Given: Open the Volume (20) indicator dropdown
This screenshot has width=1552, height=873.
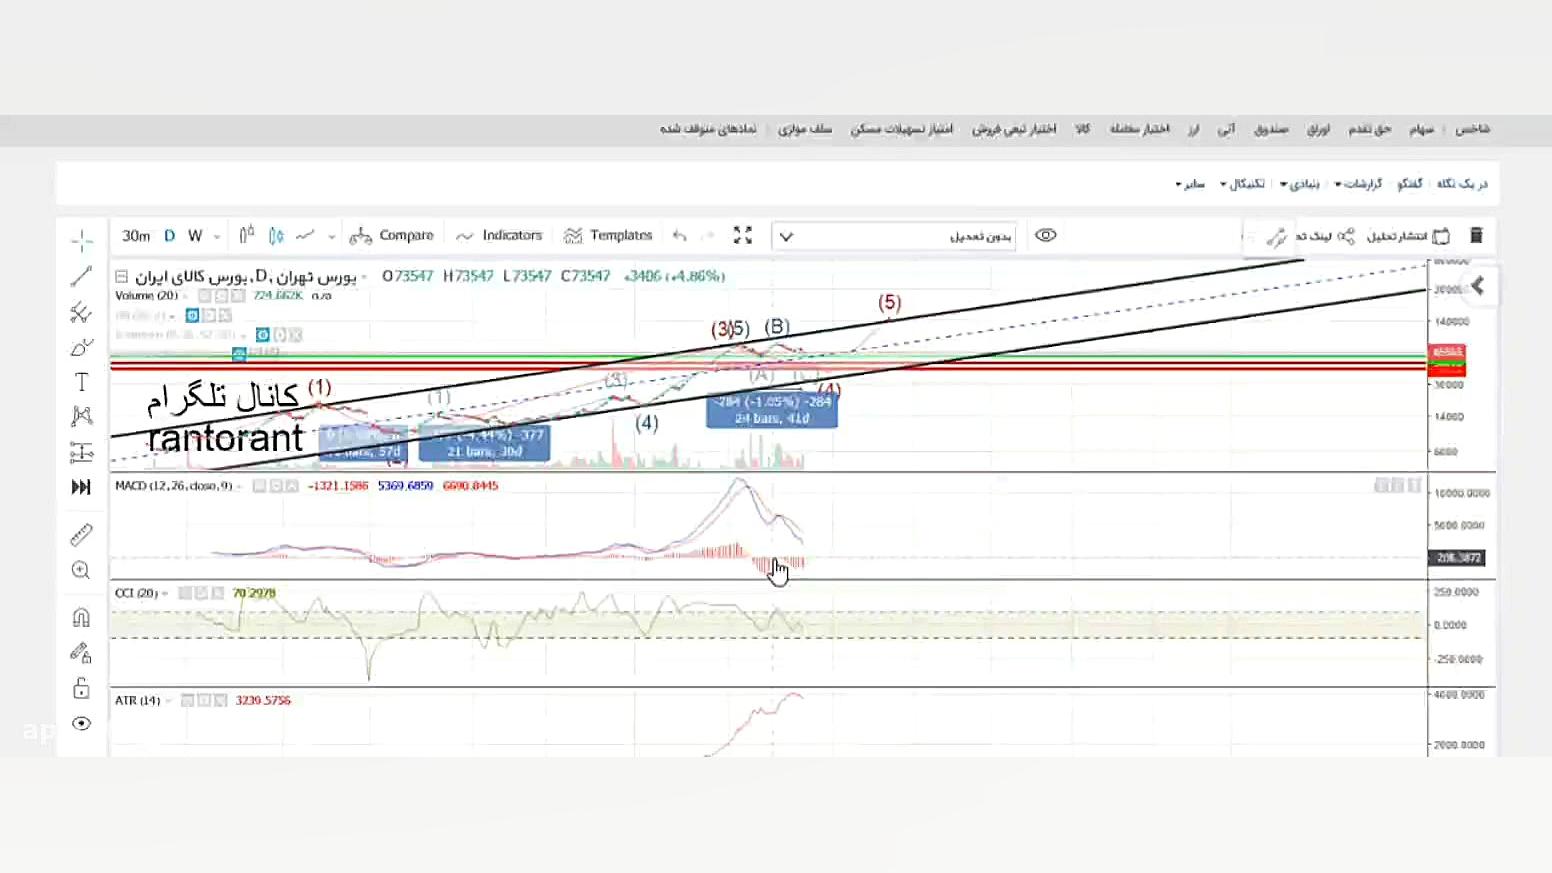Looking at the screenshot, I should coord(186,296).
